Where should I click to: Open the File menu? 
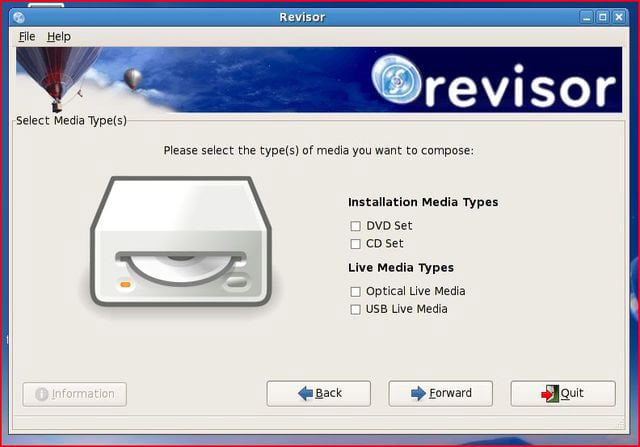(27, 37)
